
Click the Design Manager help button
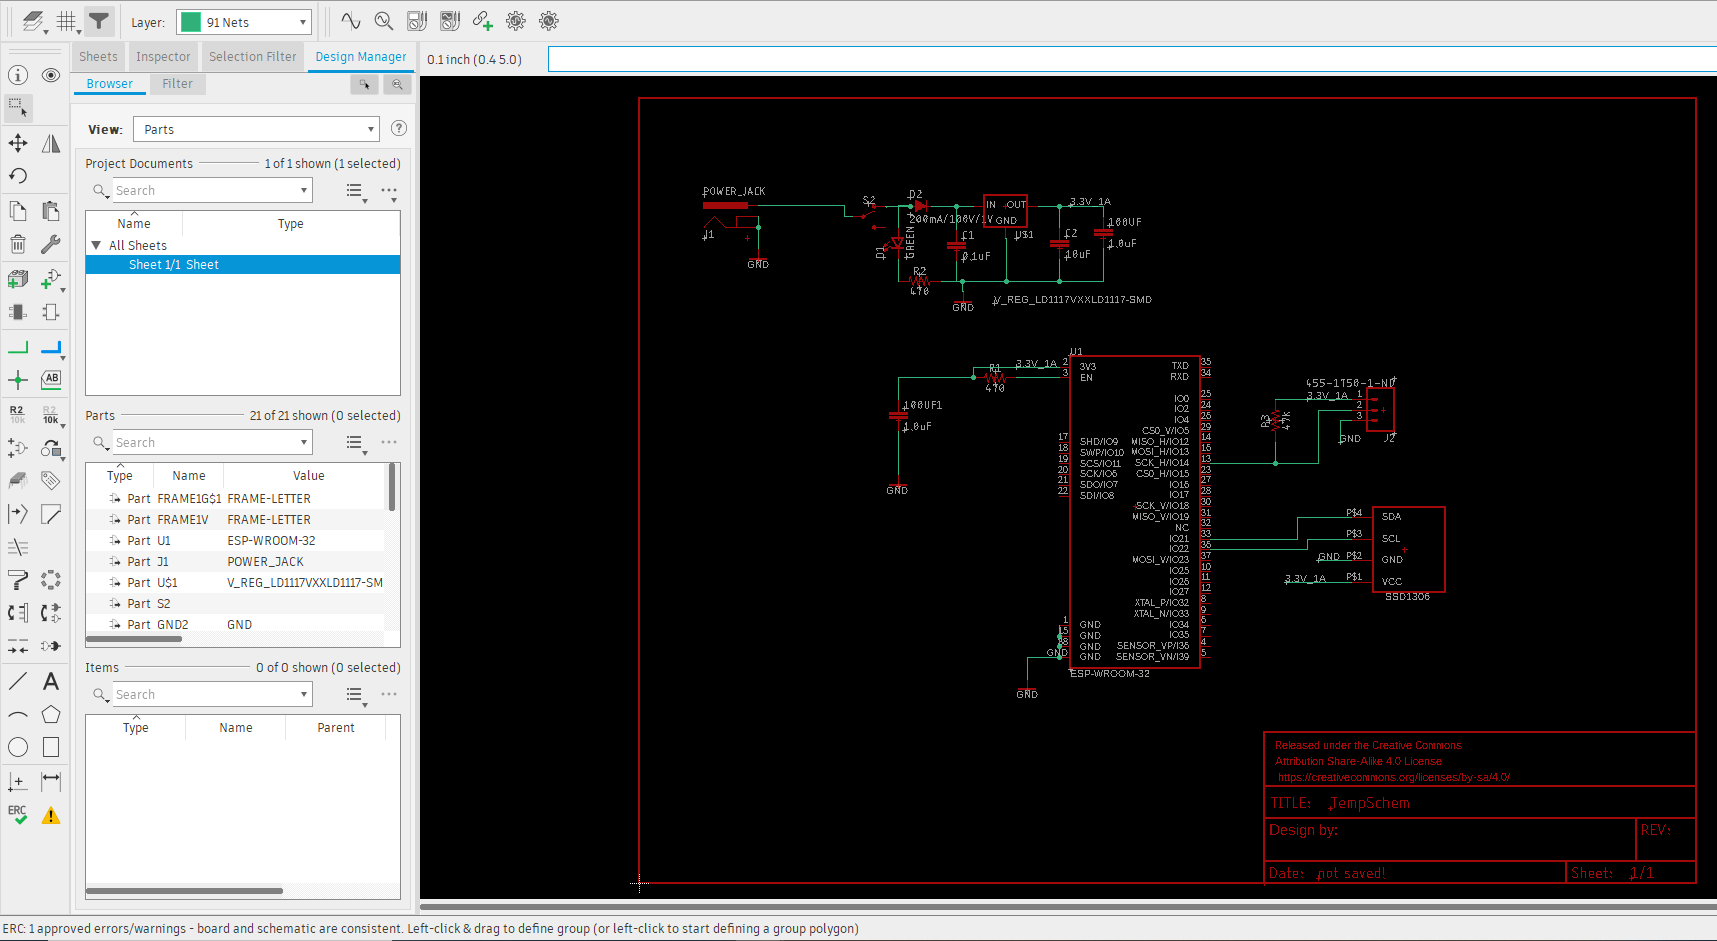[399, 128]
